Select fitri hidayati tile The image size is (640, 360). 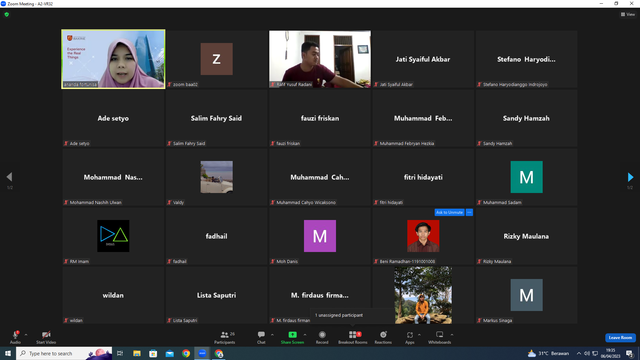tap(423, 177)
